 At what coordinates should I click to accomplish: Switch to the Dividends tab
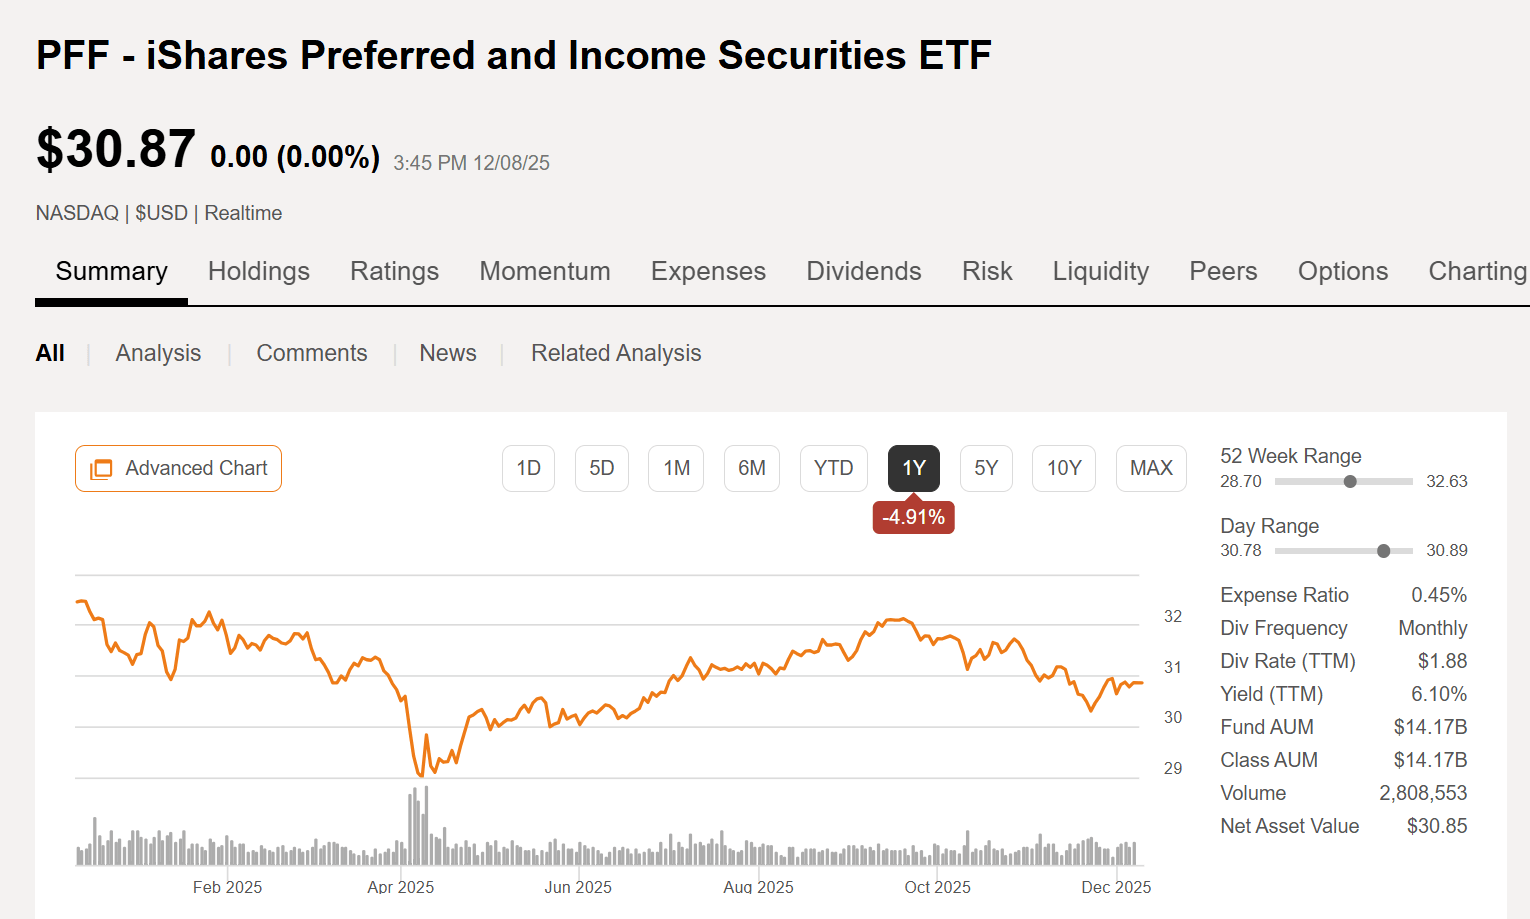point(863,271)
